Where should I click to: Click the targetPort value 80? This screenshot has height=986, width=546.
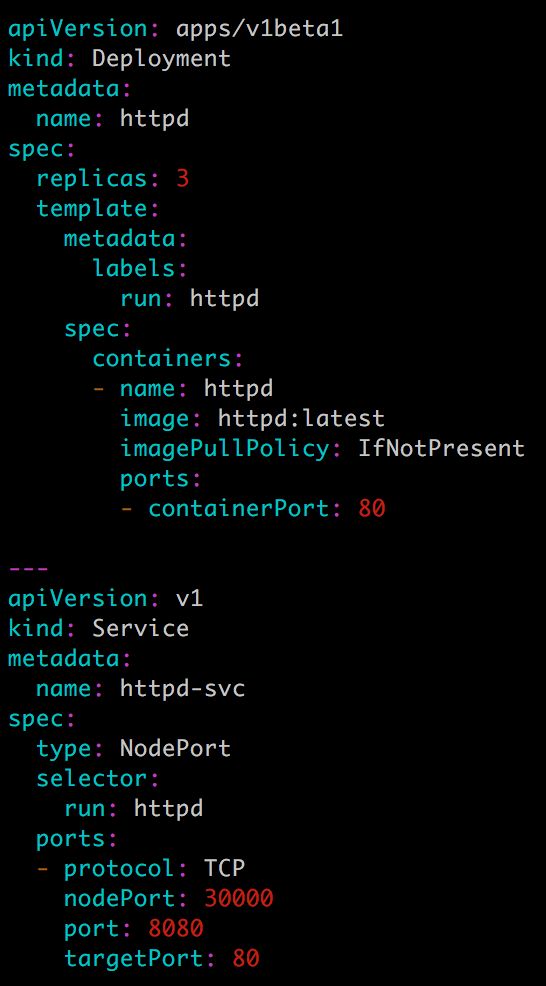tap(245, 958)
